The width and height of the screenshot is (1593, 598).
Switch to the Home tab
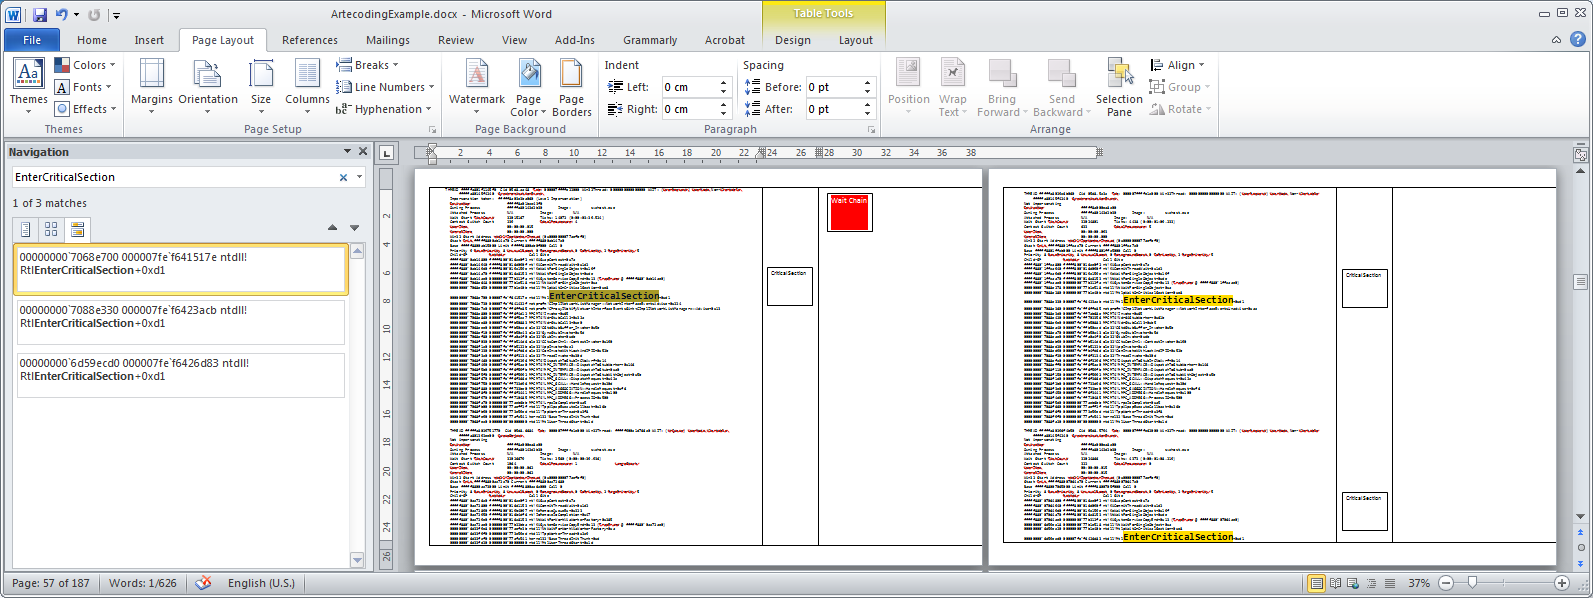92,40
